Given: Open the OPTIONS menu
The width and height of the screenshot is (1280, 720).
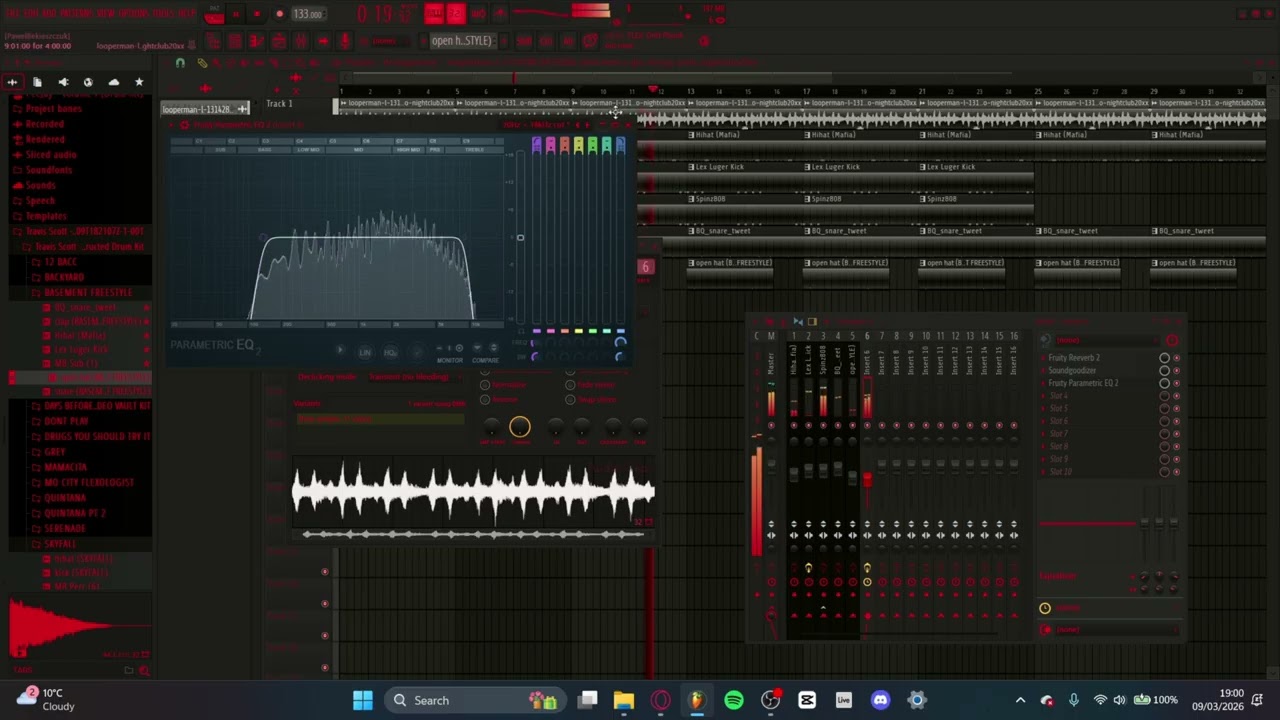Looking at the screenshot, I should (134, 14).
